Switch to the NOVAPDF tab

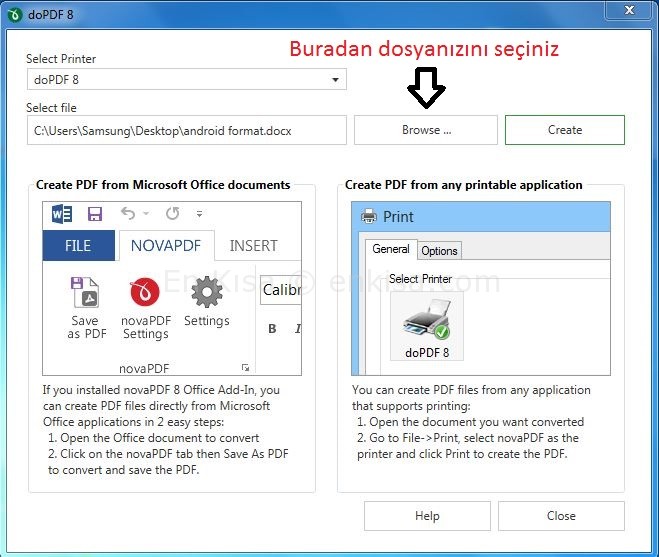[x=166, y=246]
